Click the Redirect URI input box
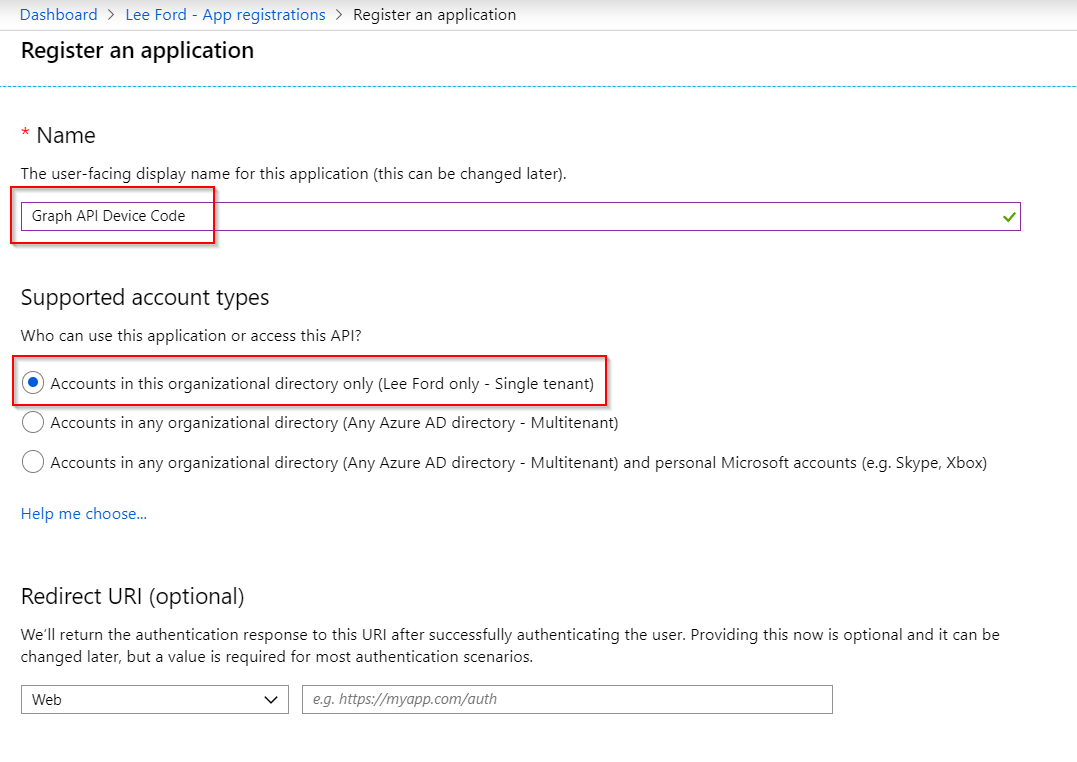This screenshot has width=1077, height=762. click(567, 699)
